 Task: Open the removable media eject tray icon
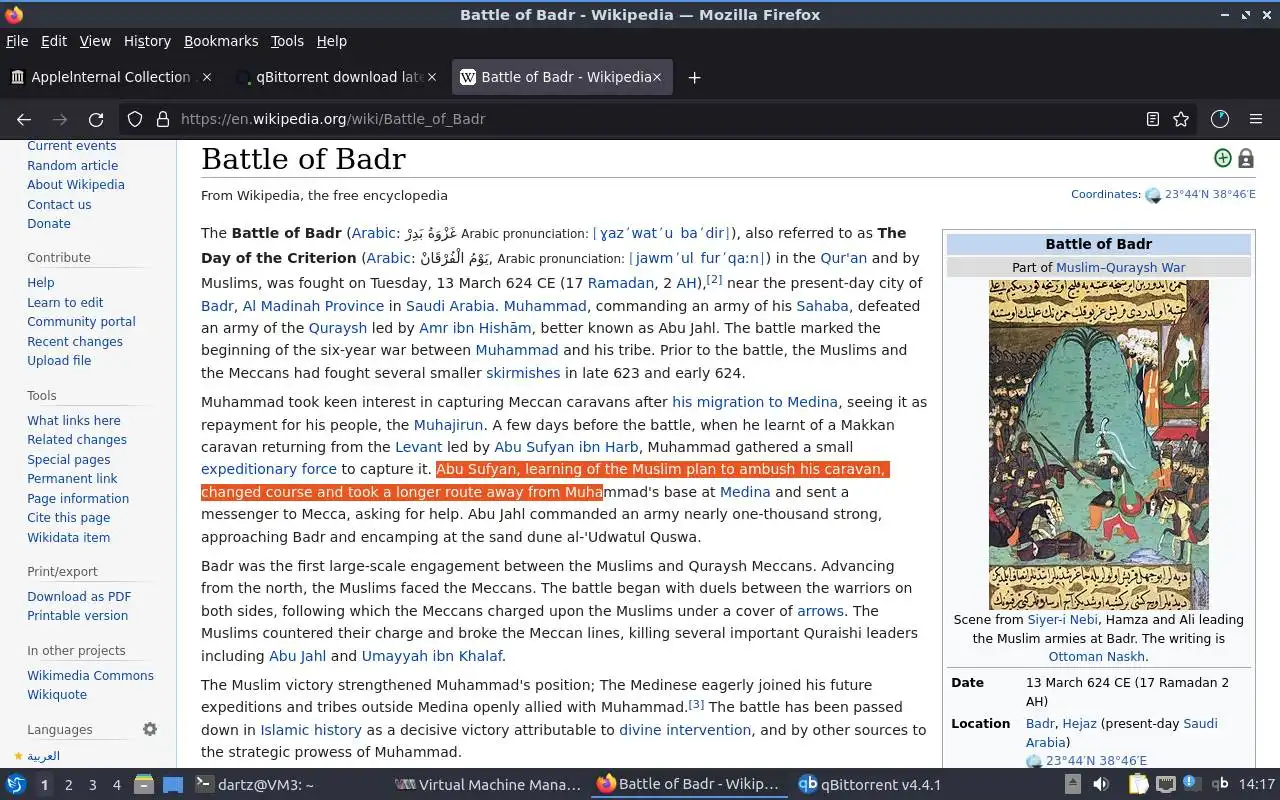click(x=1072, y=784)
